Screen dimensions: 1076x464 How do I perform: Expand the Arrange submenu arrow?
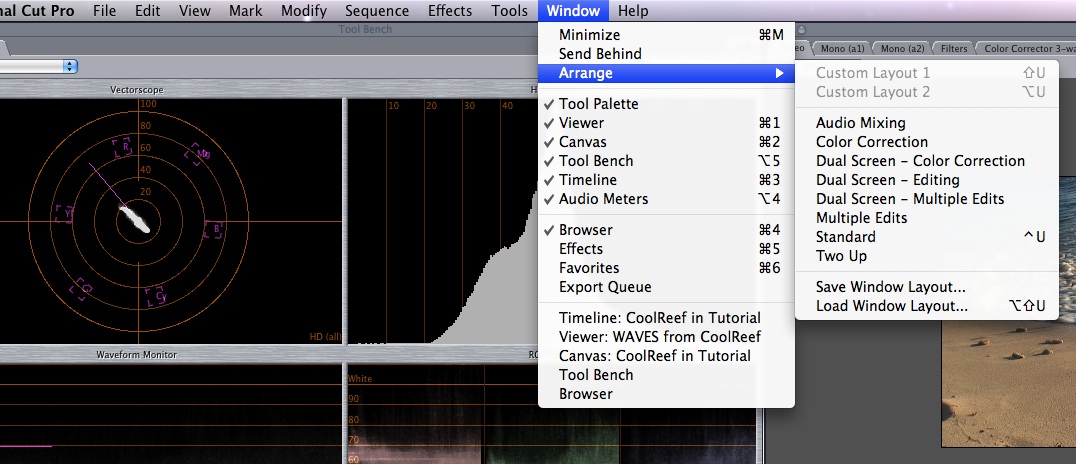(x=779, y=73)
